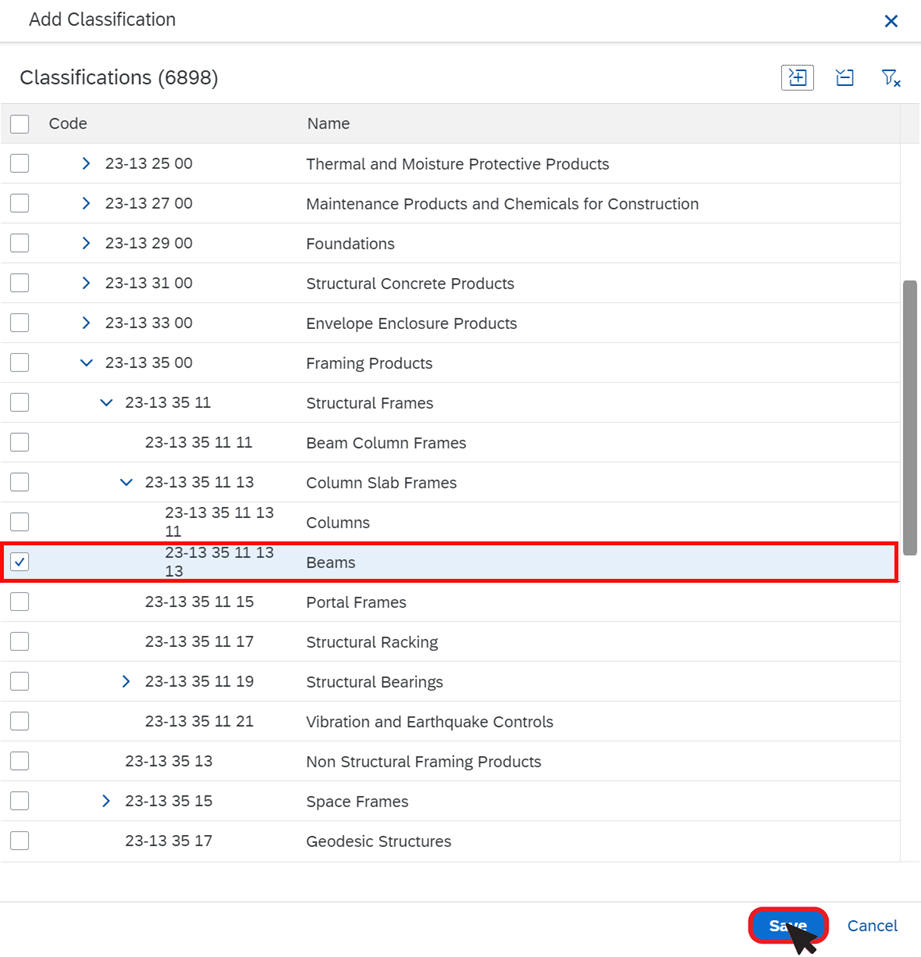Collapse the 23-13 35 11 Structural Frames node
Screen dimensions: 921x957
(106, 403)
